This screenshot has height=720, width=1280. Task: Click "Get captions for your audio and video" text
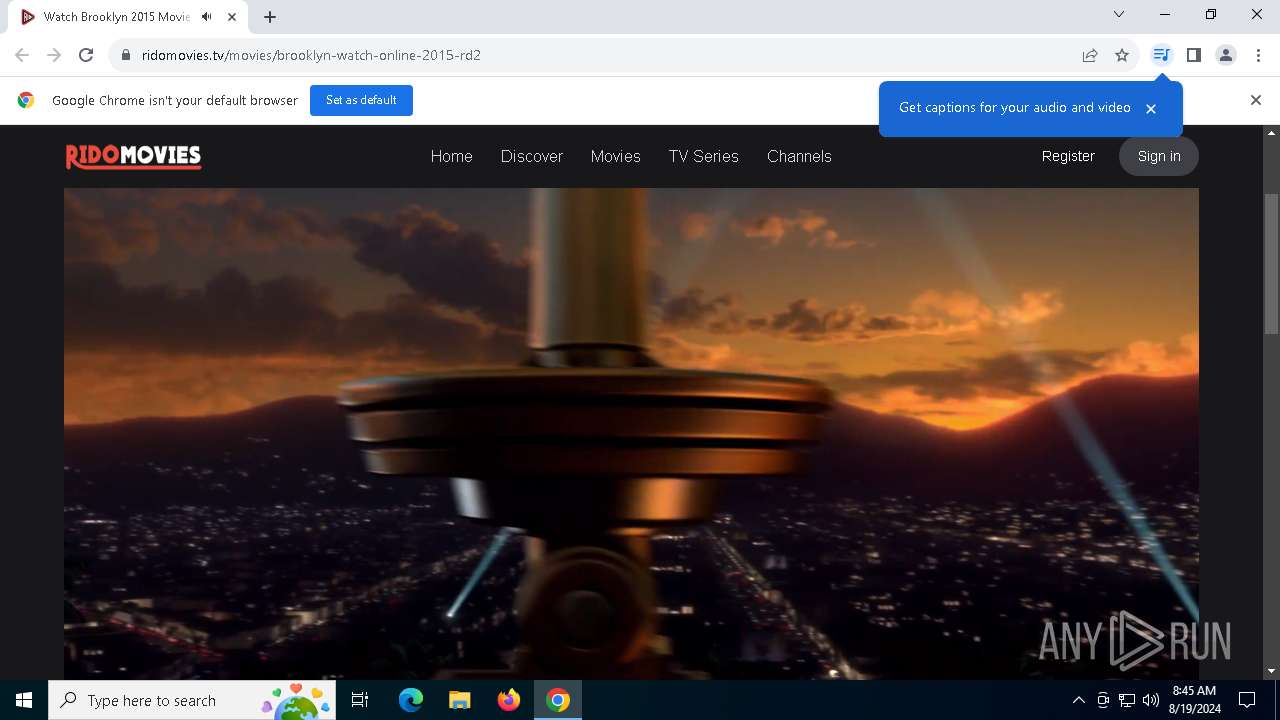(1014, 108)
